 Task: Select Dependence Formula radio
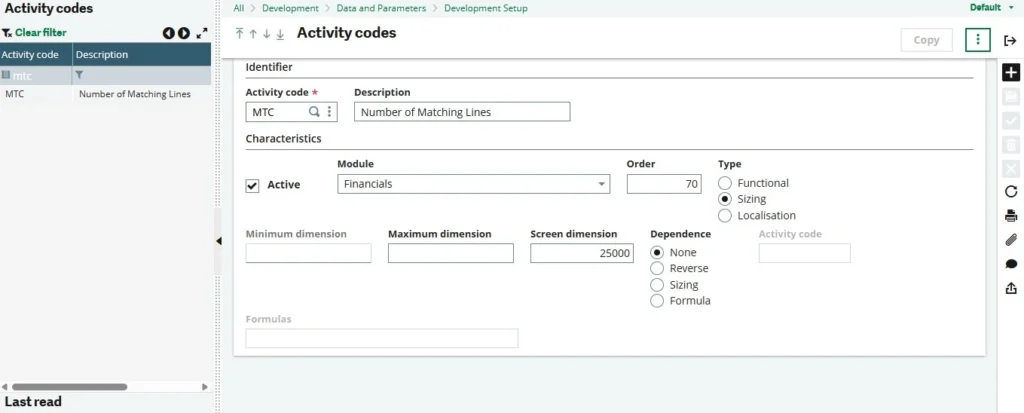click(x=657, y=301)
